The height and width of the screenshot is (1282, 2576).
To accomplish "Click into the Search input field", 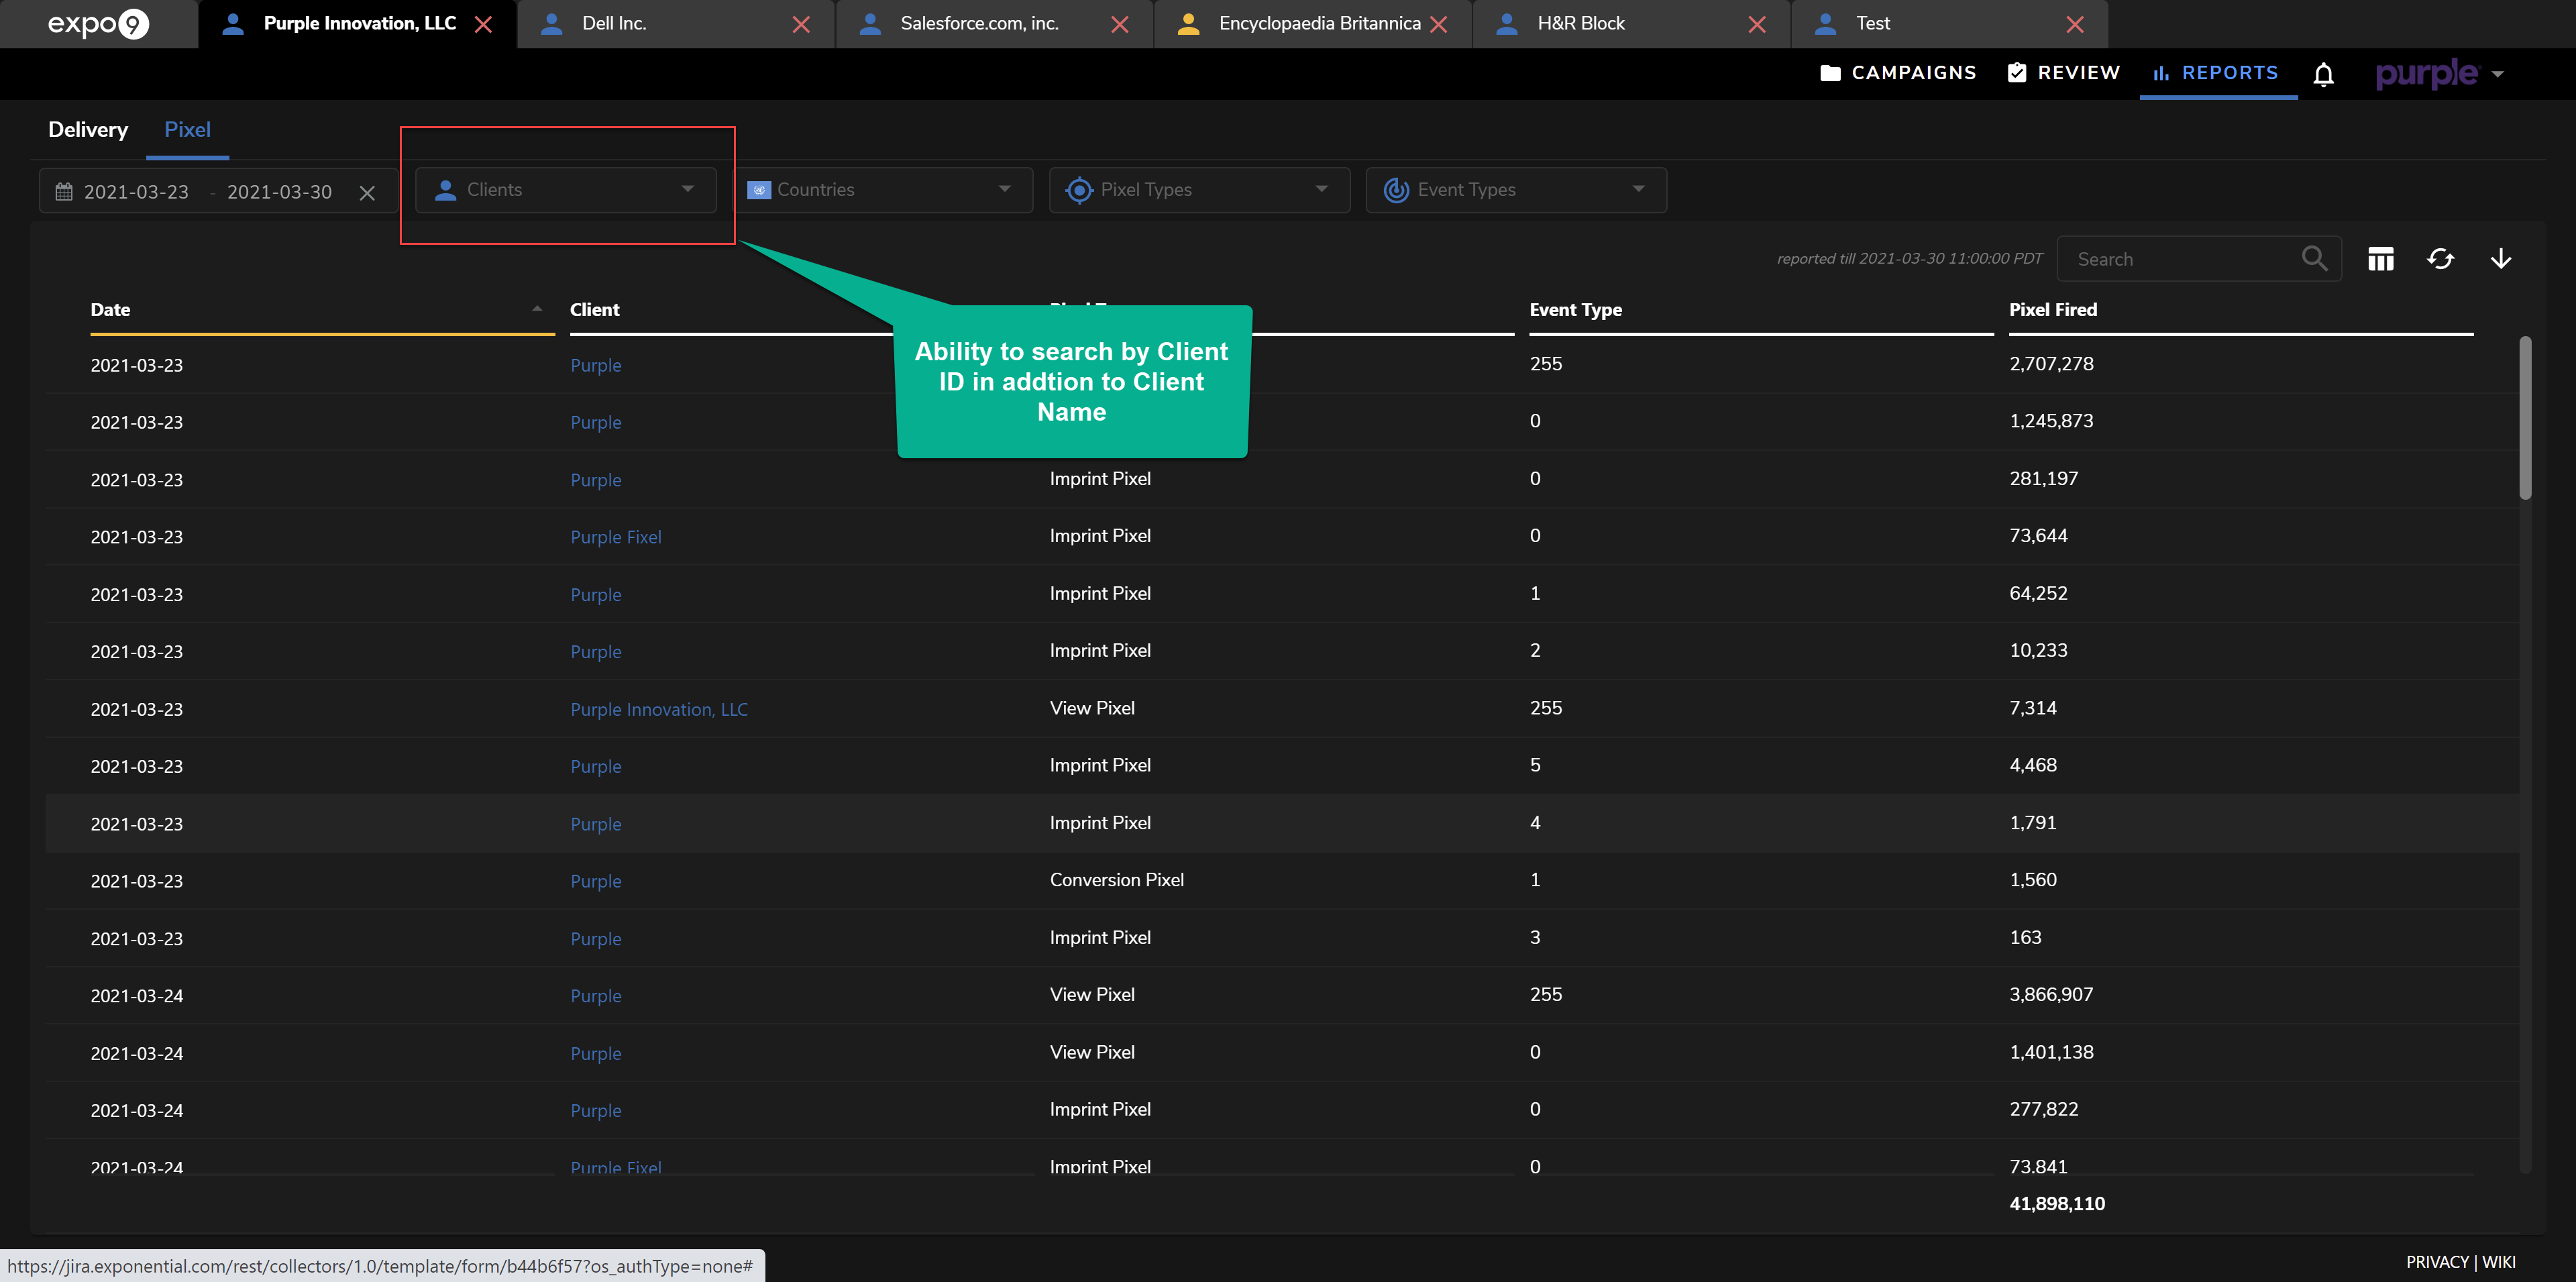I will point(2180,259).
